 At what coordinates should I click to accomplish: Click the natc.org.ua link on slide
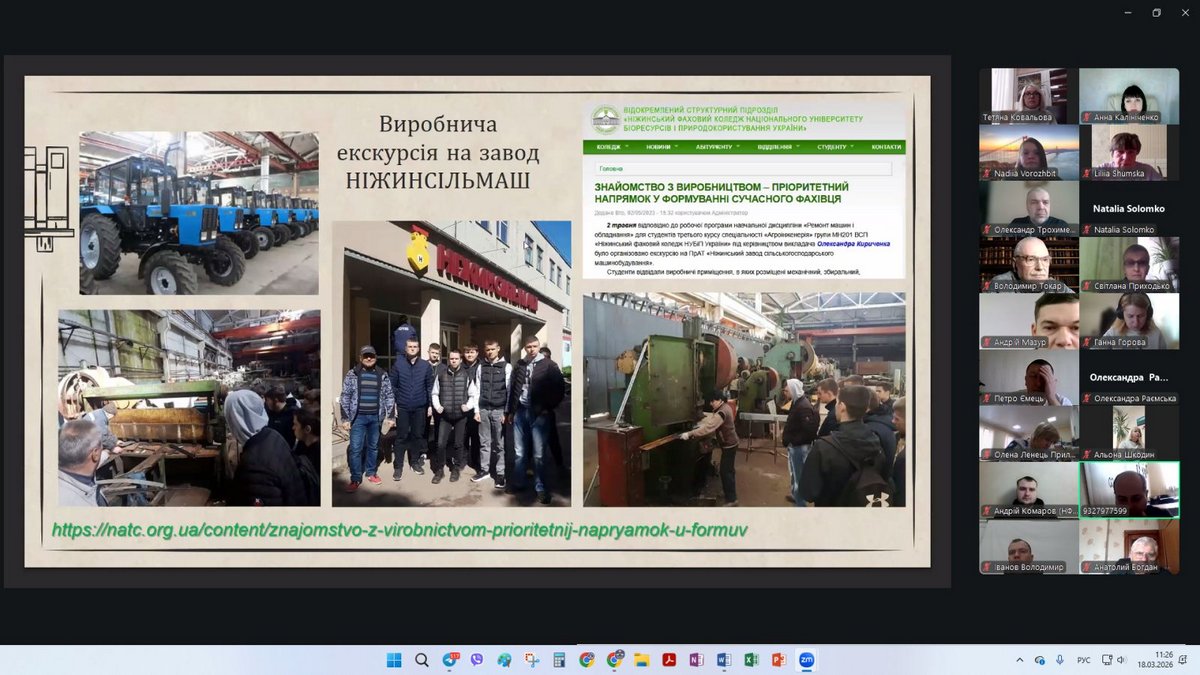coord(400,530)
